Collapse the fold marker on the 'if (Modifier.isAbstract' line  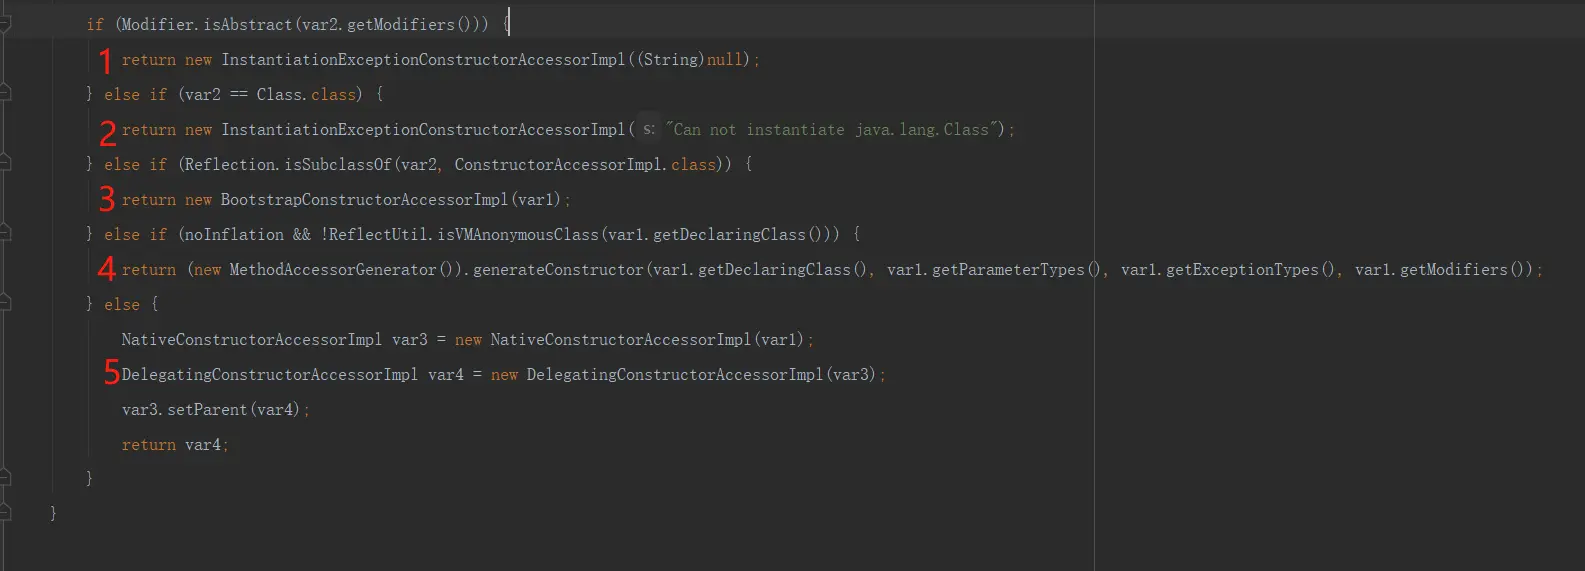[x=4, y=23]
